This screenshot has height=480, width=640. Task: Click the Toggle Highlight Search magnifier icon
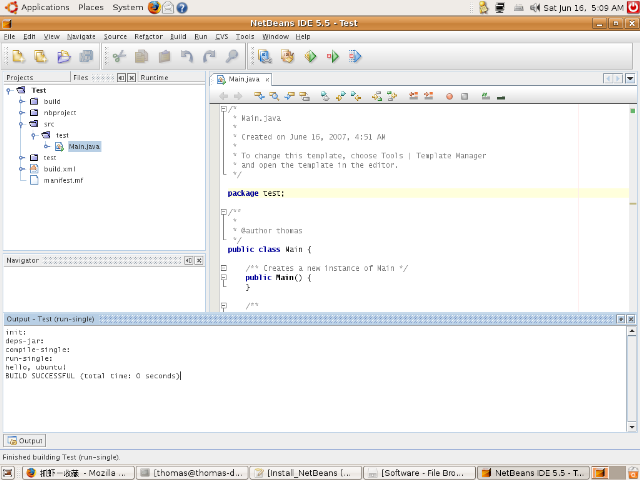pyautogui.click(x=274, y=96)
